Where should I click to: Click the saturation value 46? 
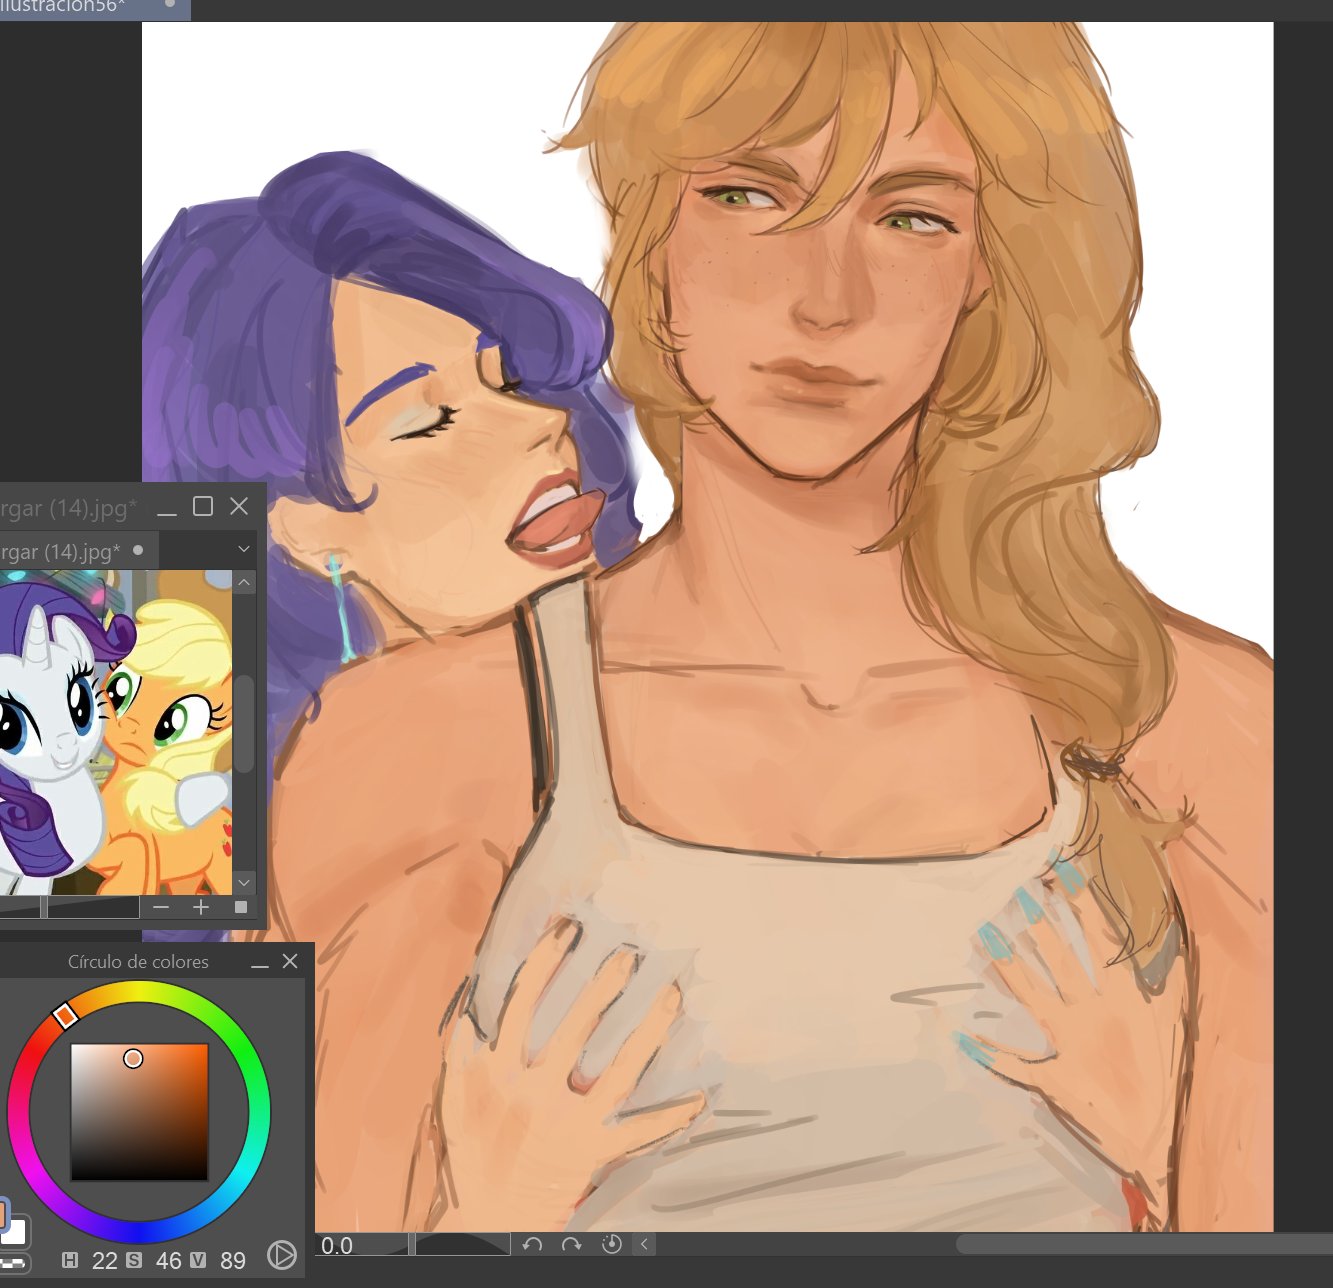point(169,1260)
